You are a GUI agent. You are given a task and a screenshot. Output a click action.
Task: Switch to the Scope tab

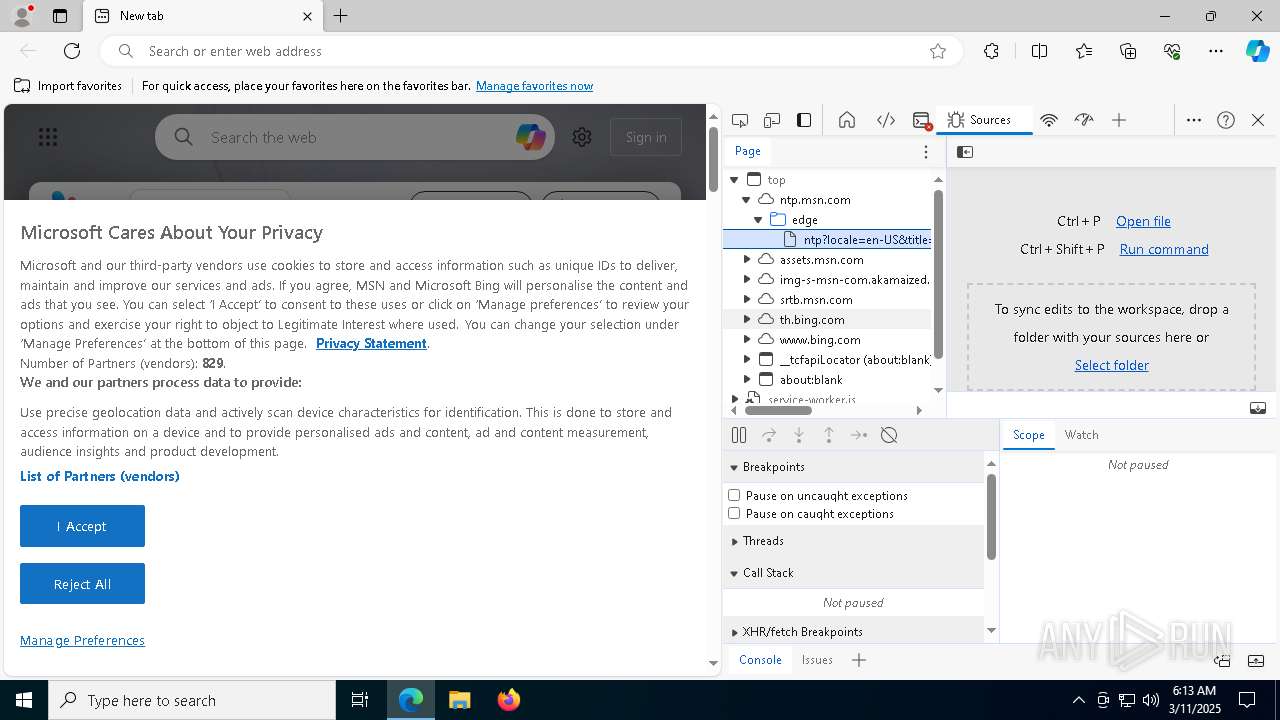pyautogui.click(x=1028, y=435)
